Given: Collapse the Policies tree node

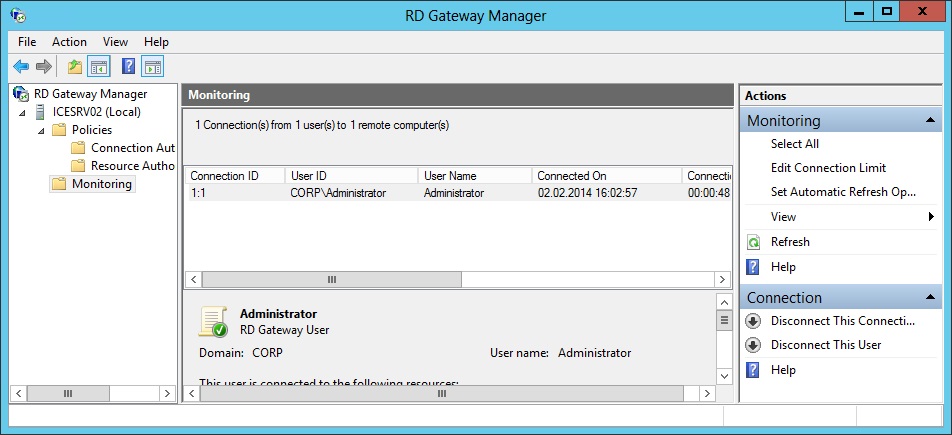Looking at the screenshot, I should [41, 131].
